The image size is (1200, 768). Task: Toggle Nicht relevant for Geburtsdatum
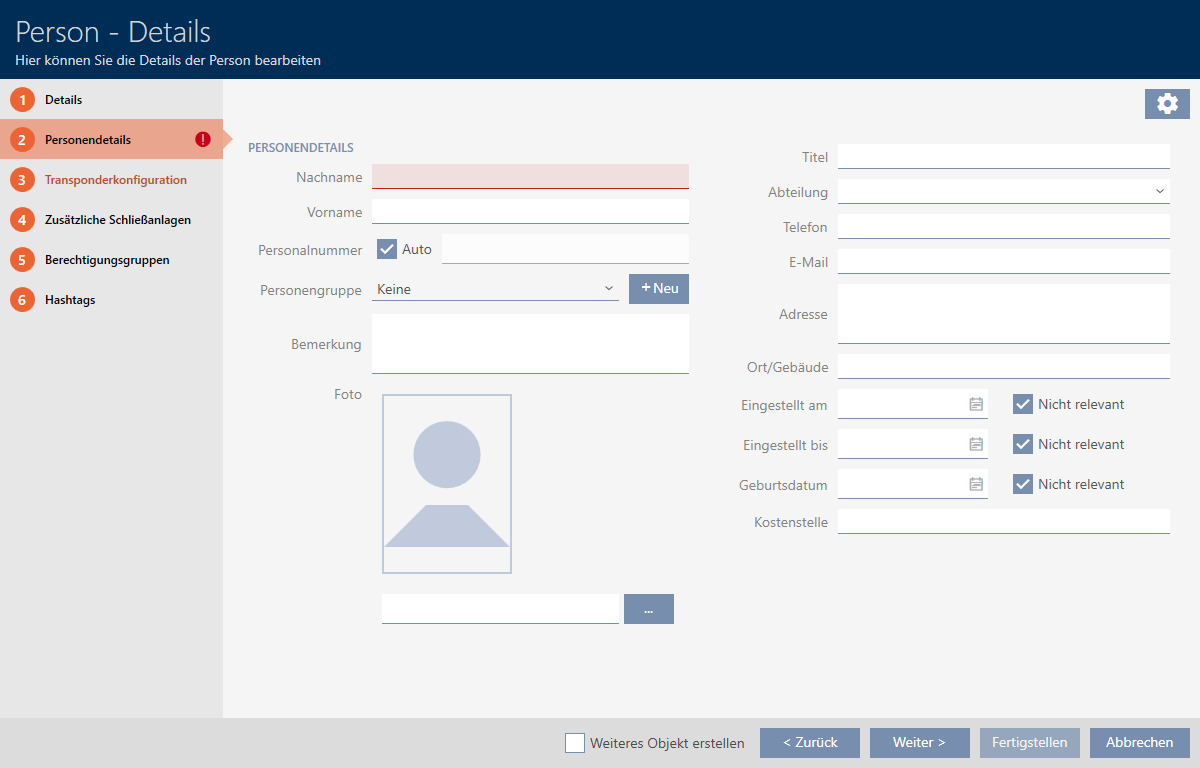pos(1022,484)
